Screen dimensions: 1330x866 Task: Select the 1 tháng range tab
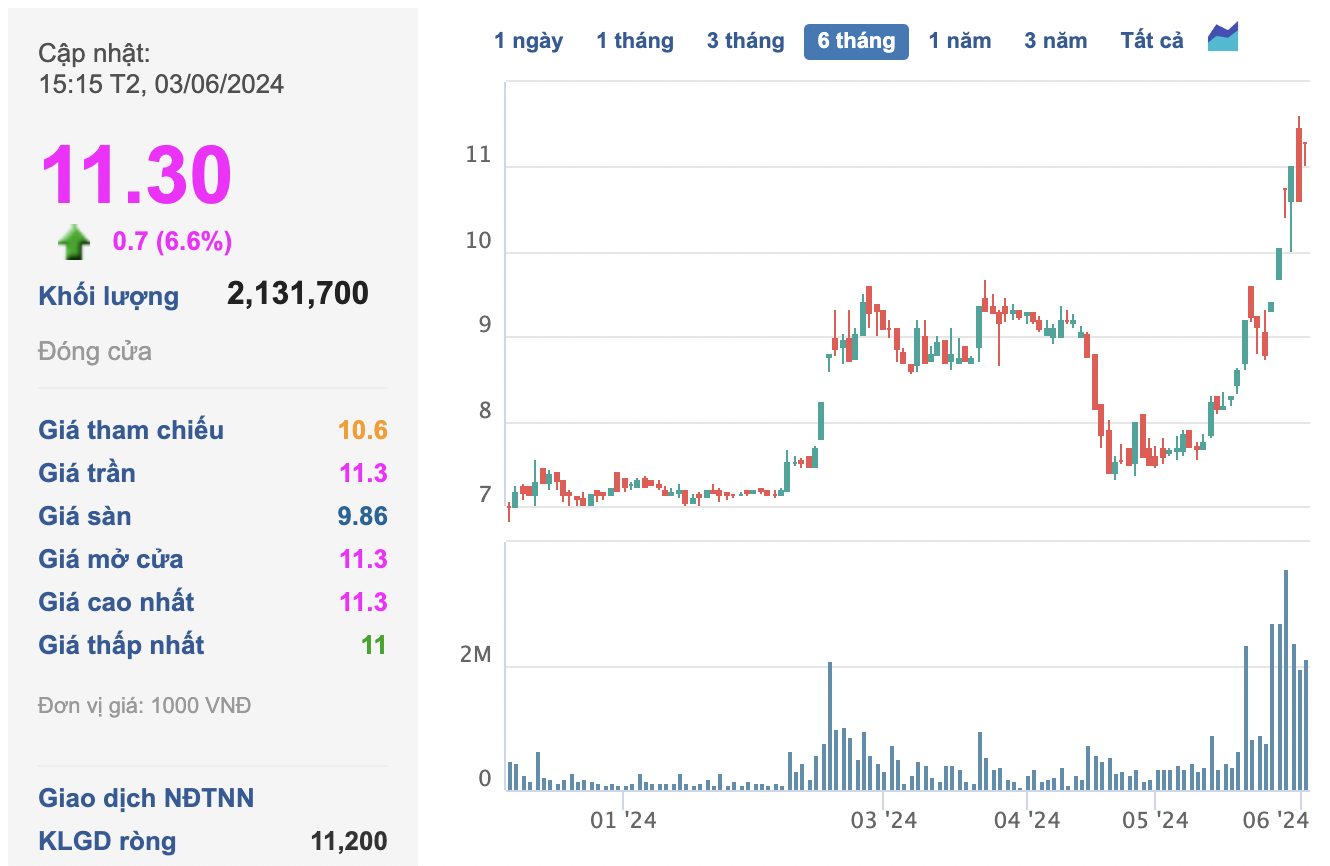click(635, 41)
